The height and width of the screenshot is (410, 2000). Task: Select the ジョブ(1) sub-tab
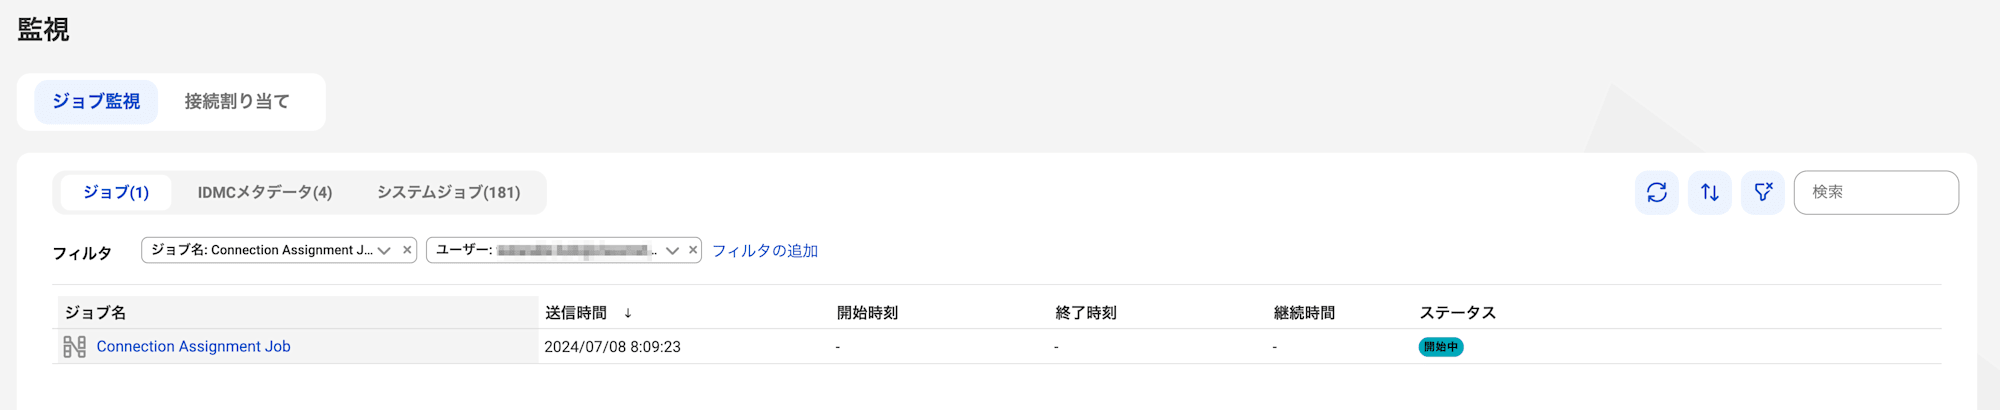click(x=116, y=192)
